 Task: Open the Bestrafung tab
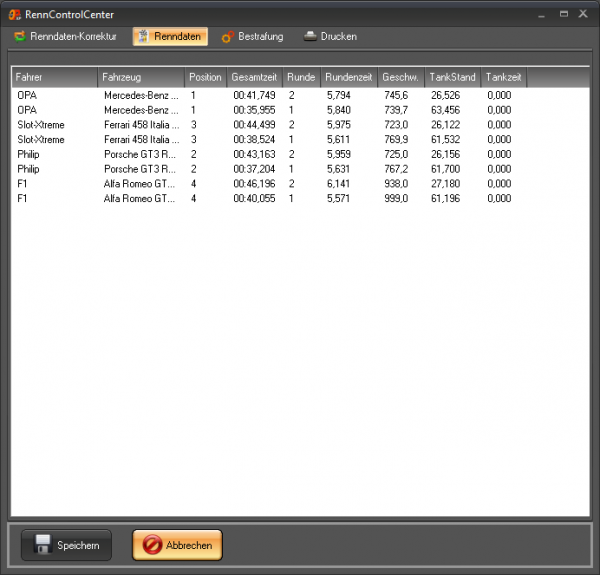click(x=253, y=36)
